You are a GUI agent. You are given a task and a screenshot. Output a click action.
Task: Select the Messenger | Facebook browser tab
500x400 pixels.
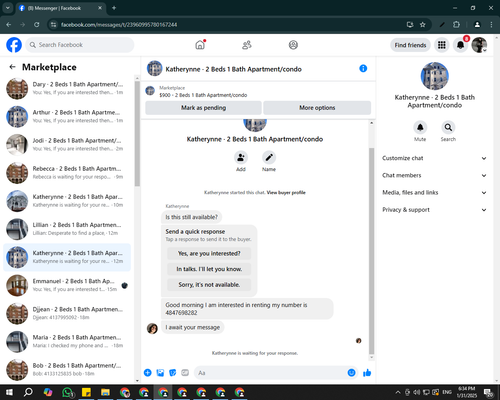61,8
